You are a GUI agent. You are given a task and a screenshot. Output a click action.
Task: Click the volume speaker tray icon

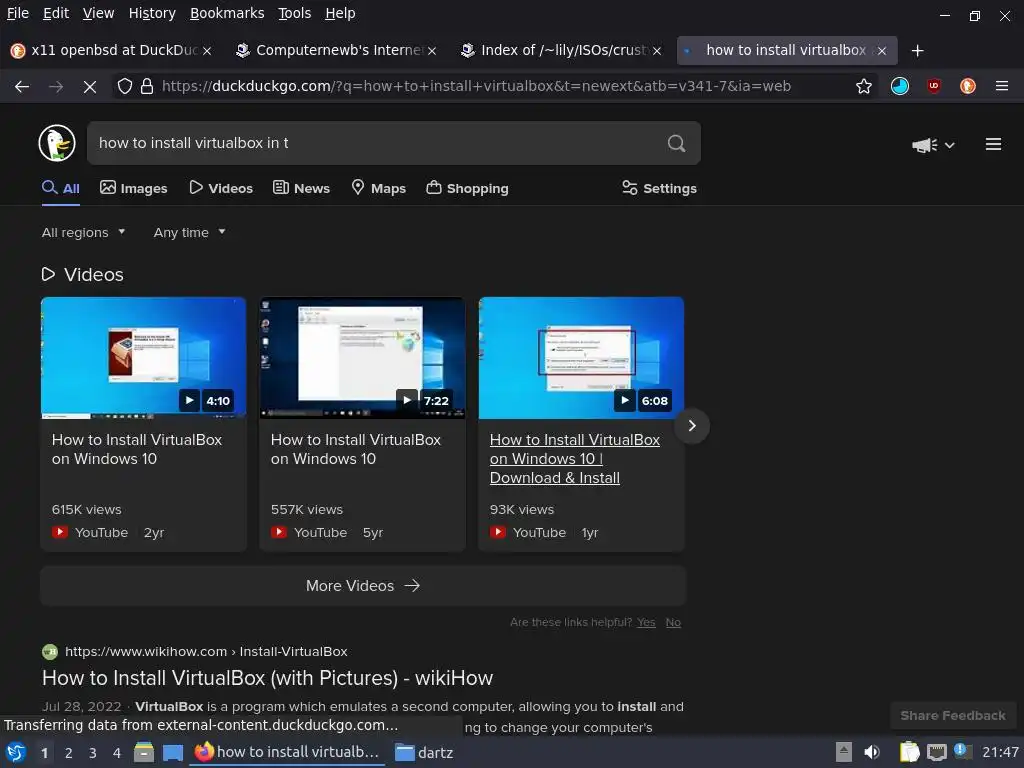pos(871,752)
